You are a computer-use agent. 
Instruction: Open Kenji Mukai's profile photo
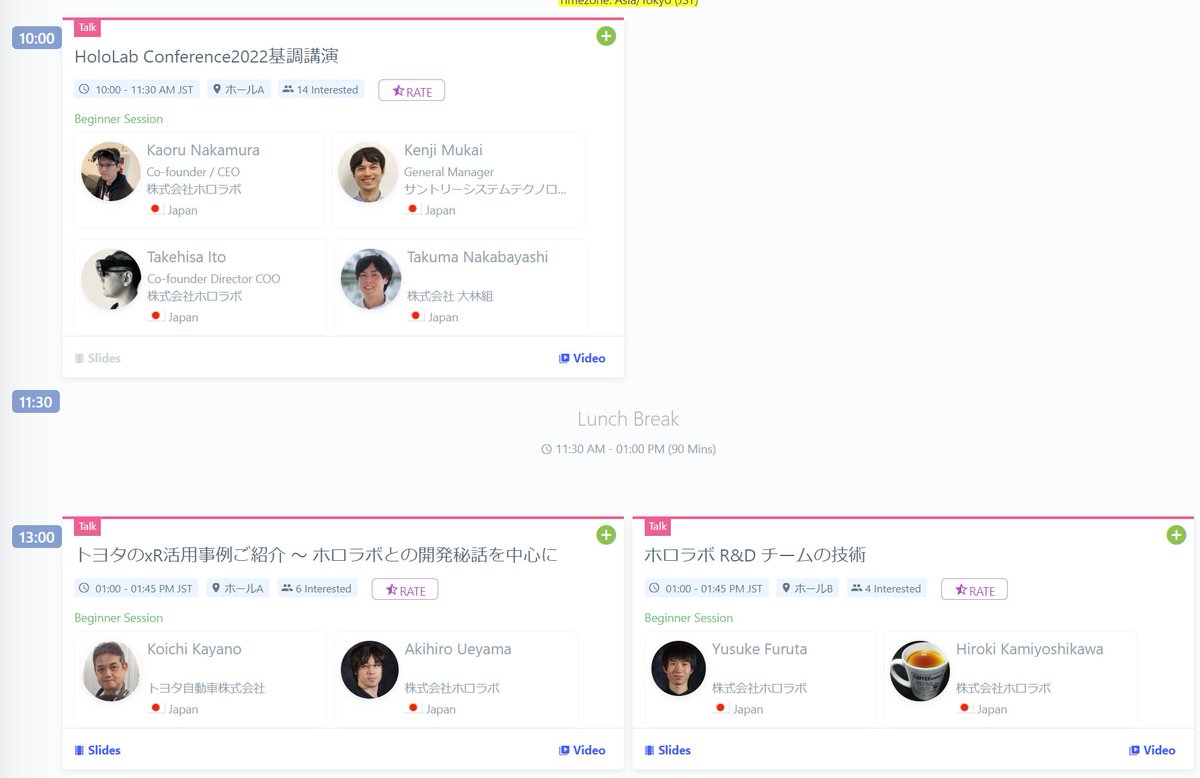(x=368, y=173)
